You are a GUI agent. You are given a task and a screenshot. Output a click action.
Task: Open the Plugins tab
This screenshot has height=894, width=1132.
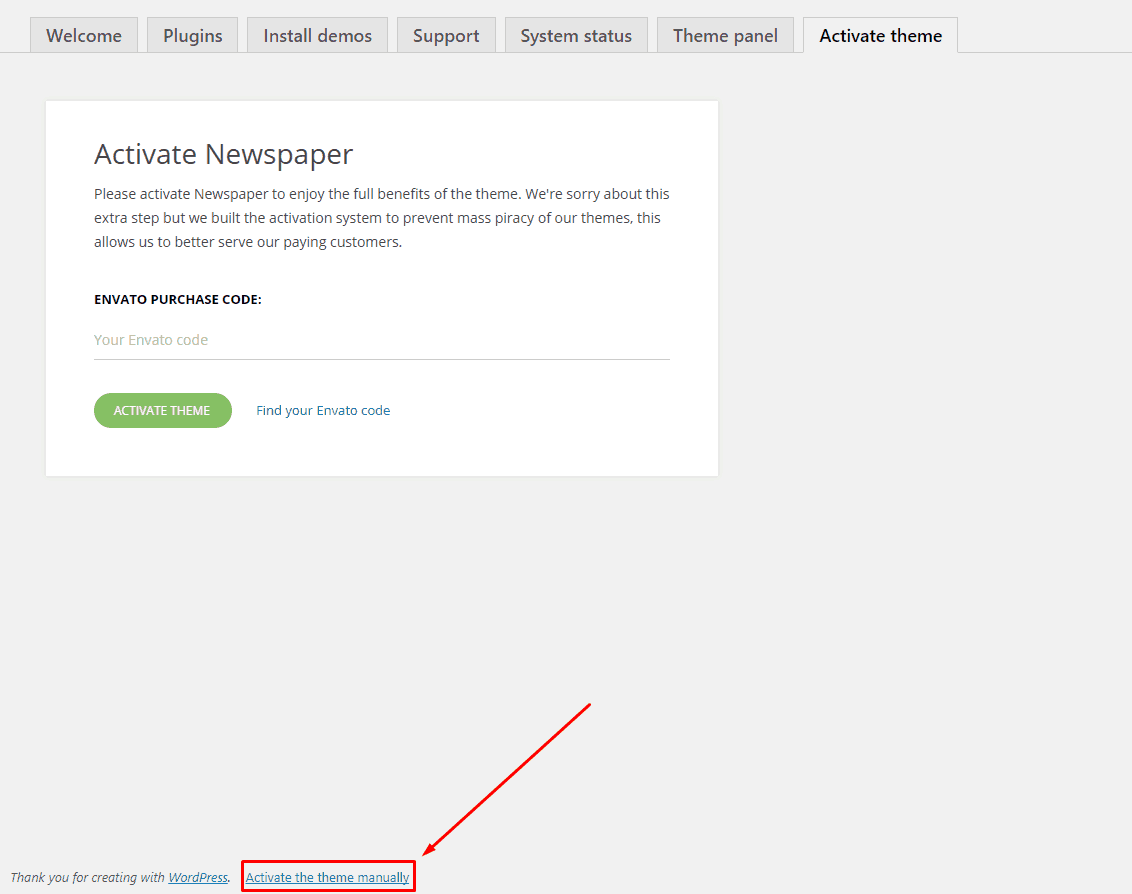point(193,35)
